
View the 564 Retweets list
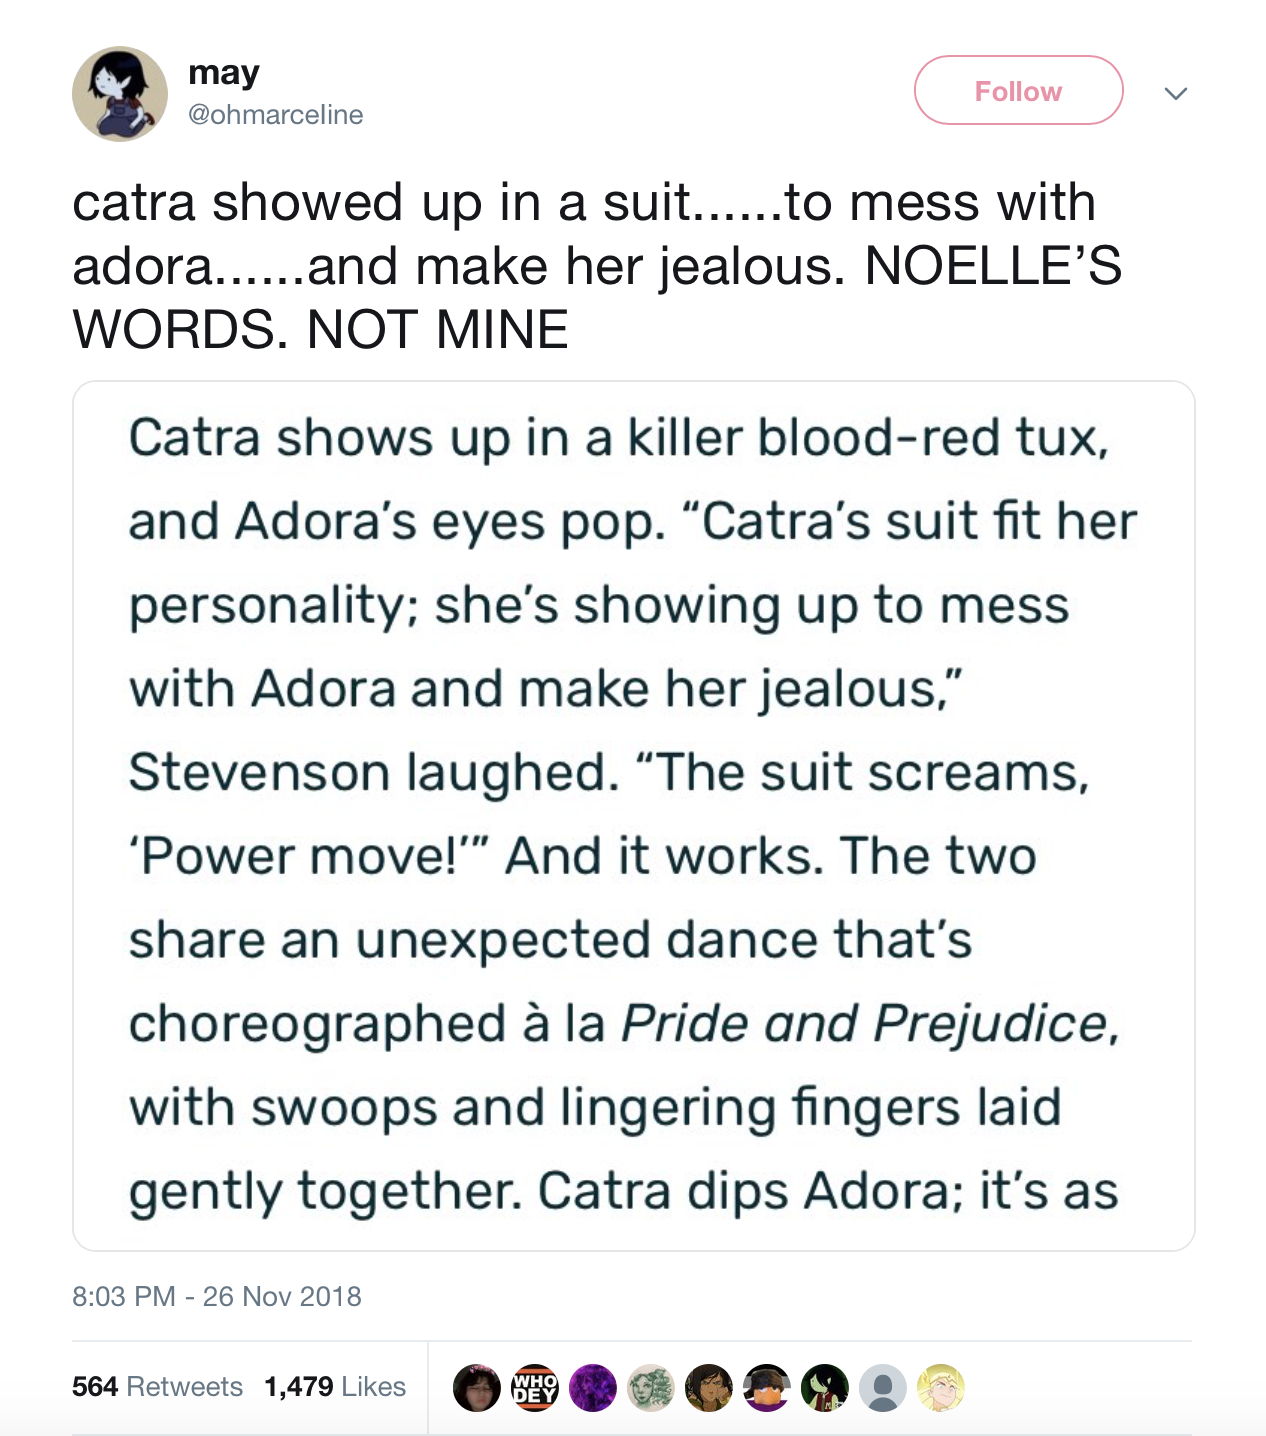(x=157, y=1387)
